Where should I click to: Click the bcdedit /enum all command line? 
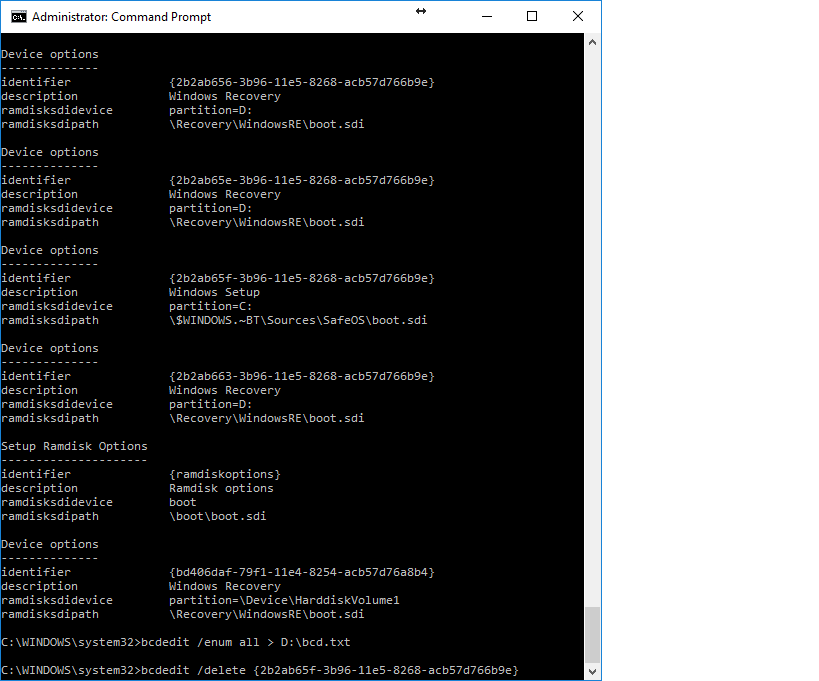[176, 642]
